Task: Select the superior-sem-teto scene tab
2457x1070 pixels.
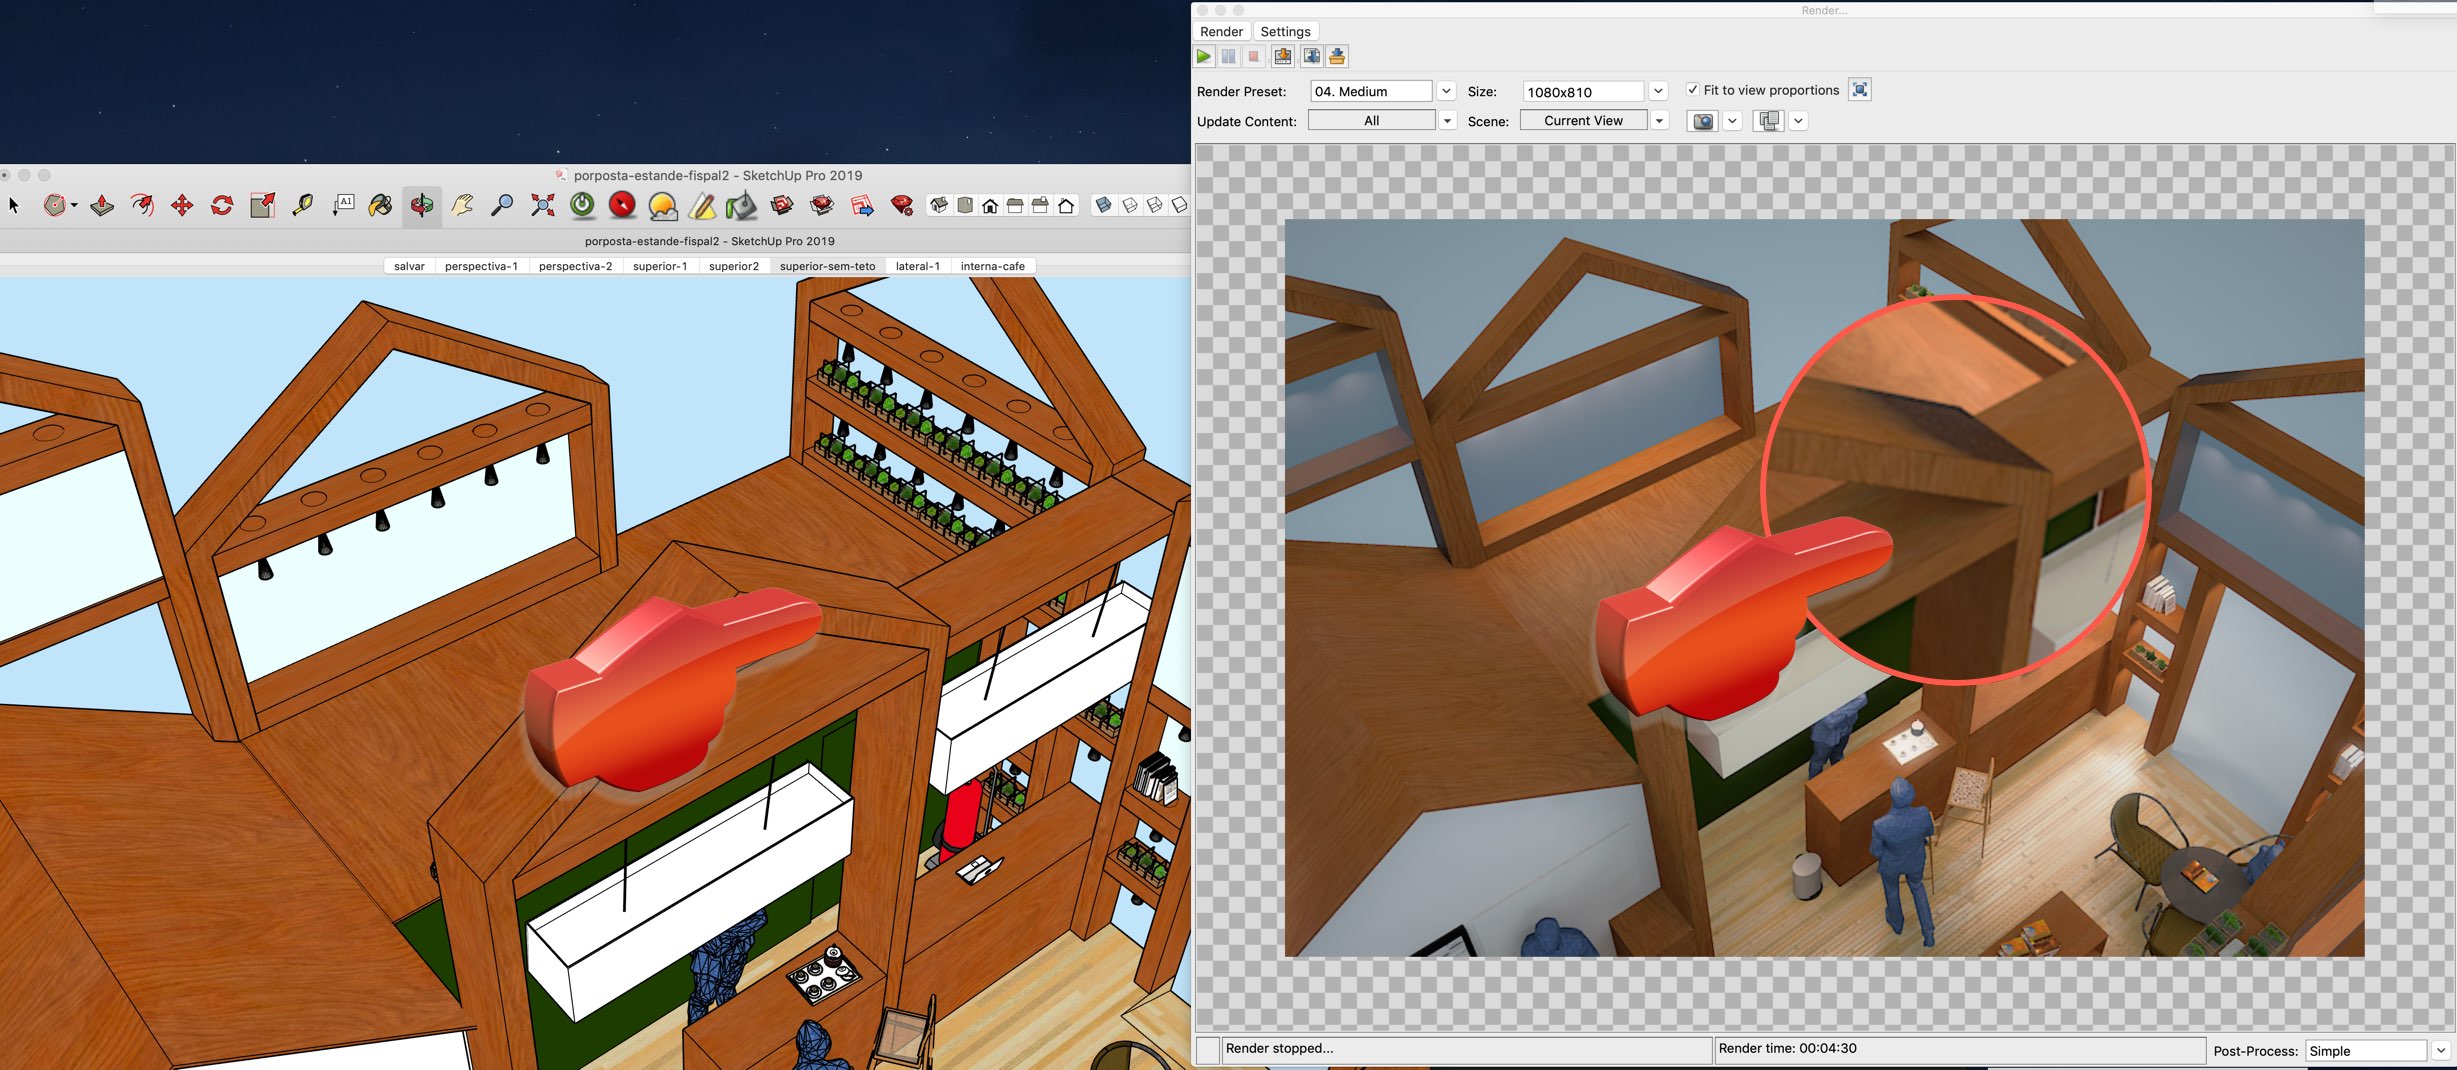Action: click(827, 266)
